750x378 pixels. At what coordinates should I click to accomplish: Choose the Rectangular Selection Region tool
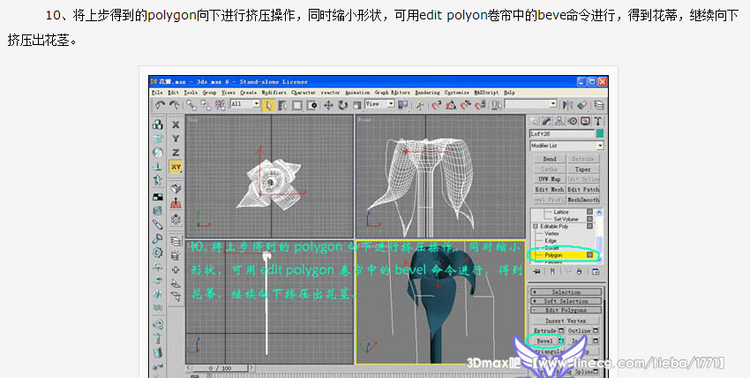click(297, 105)
